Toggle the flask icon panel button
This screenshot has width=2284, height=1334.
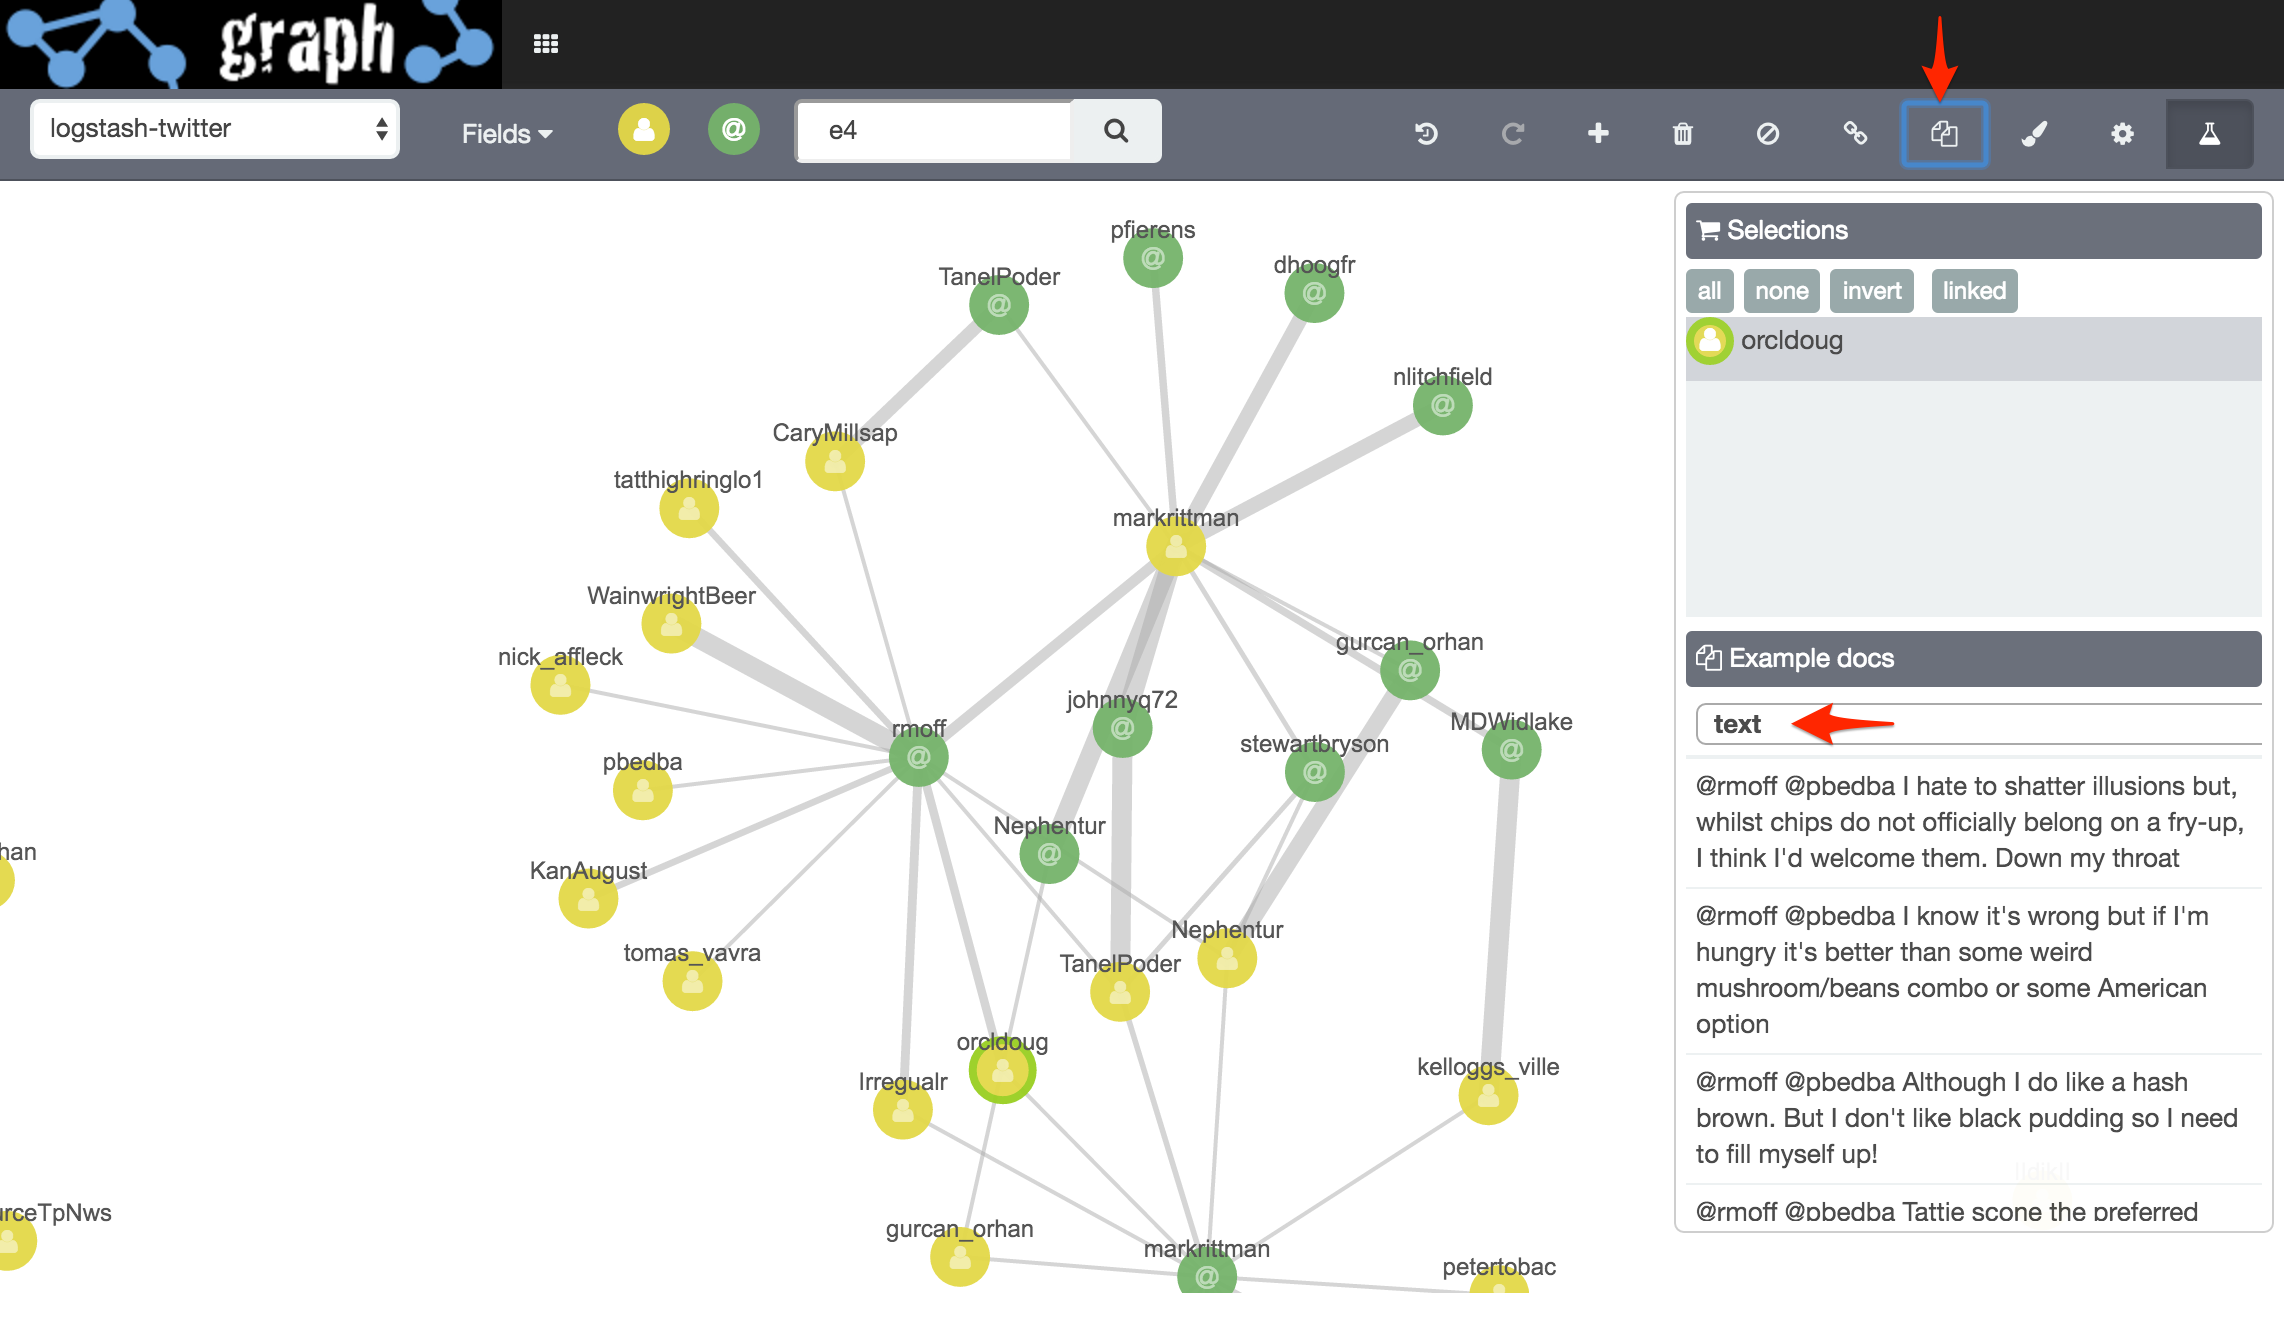2209,133
